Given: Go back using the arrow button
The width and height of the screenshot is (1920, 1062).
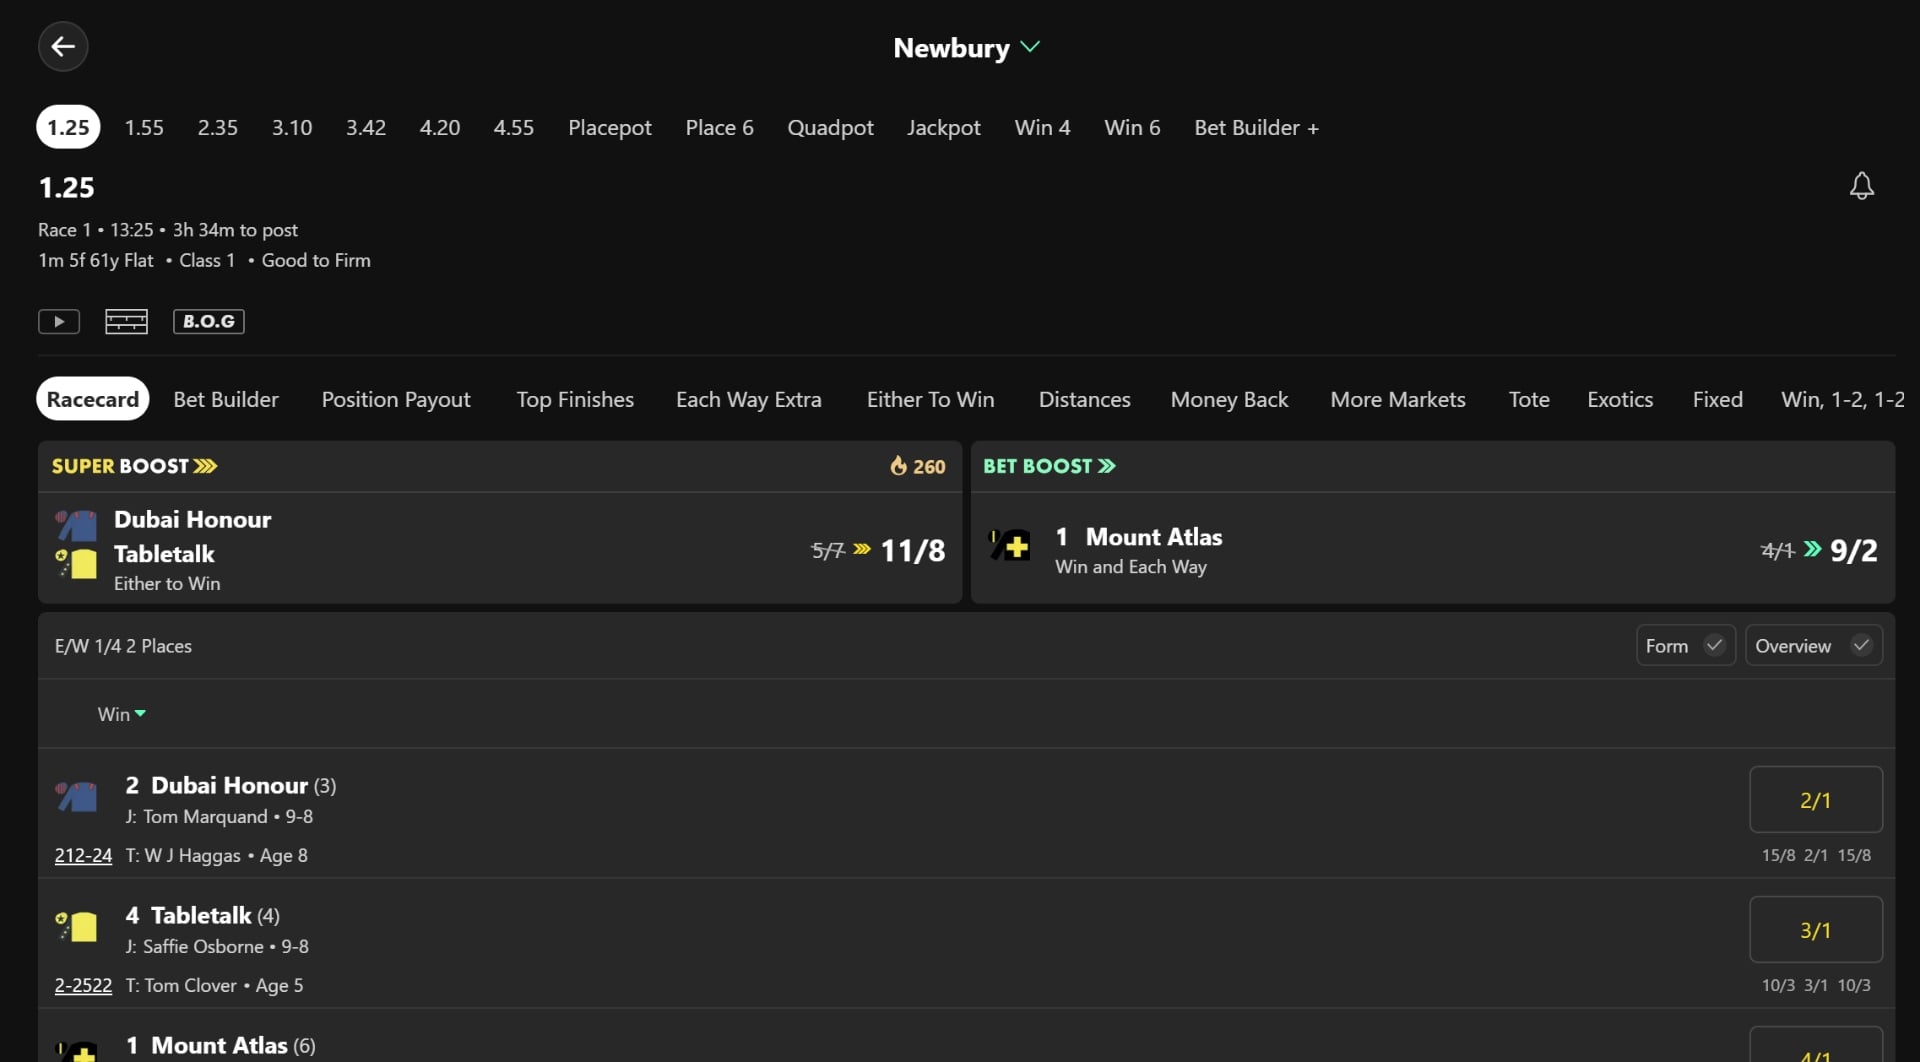Looking at the screenshot, I should click(x=63, y=46).
